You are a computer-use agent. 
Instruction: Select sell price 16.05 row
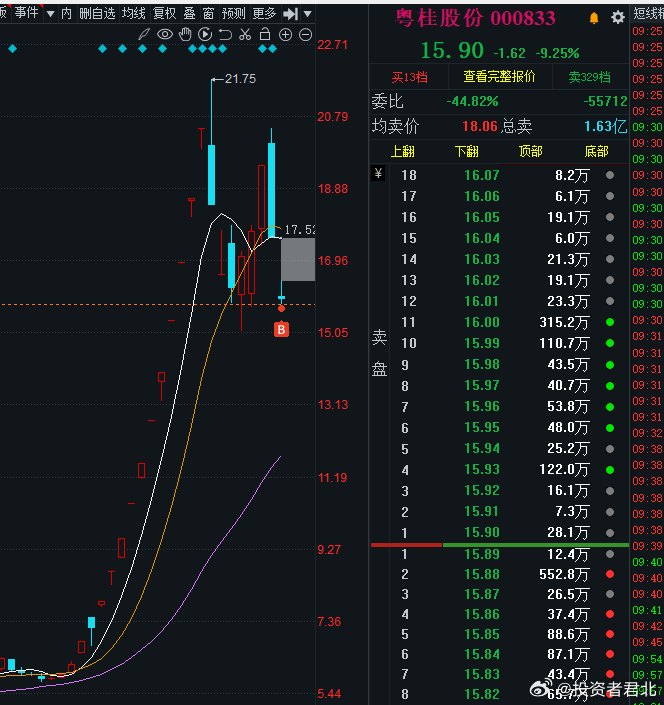(499, 217)
